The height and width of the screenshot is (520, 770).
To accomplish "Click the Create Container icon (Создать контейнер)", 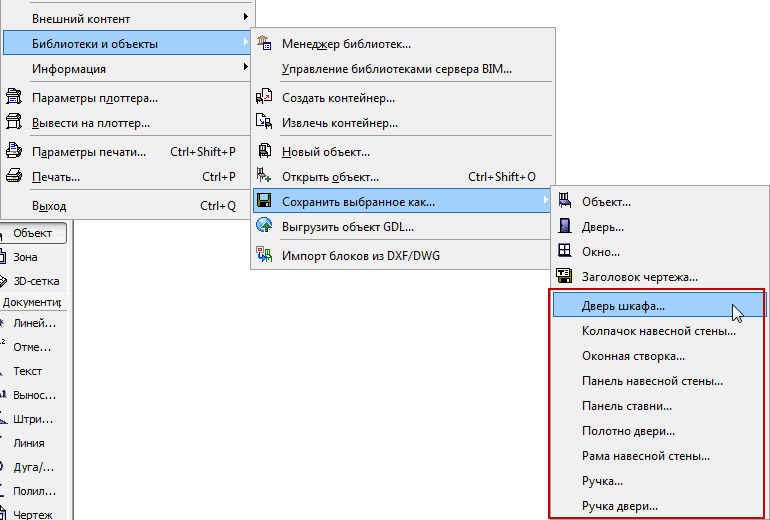I will pyautogui.click(x=264, y=97).
